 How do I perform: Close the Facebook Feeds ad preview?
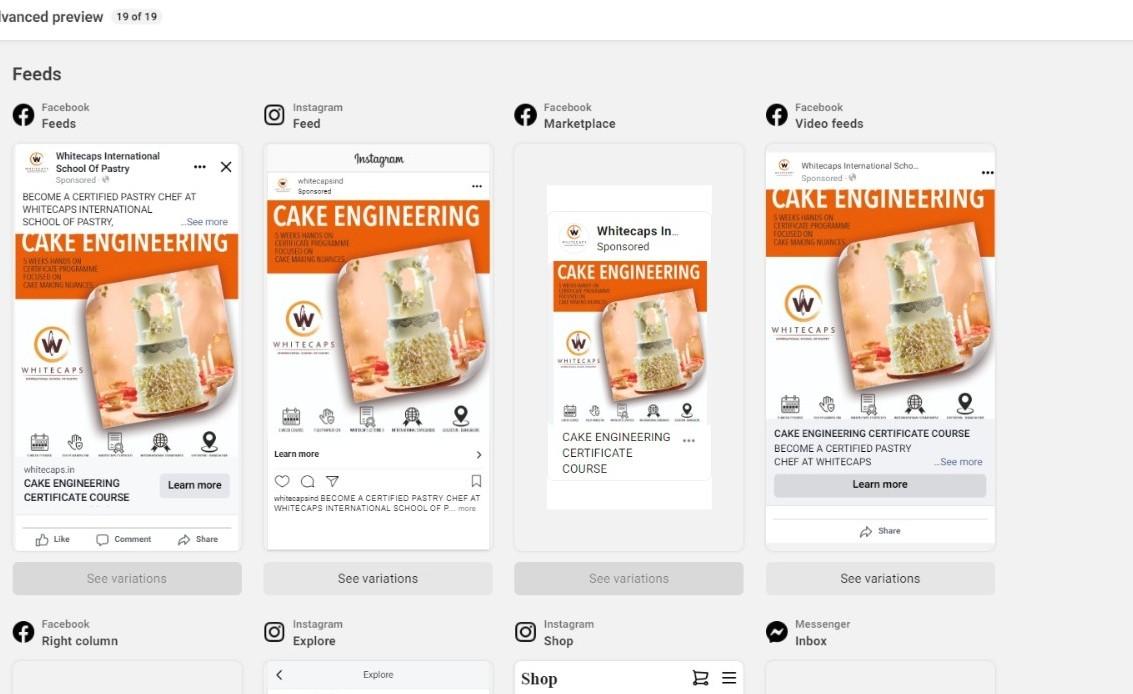(226, 167)
